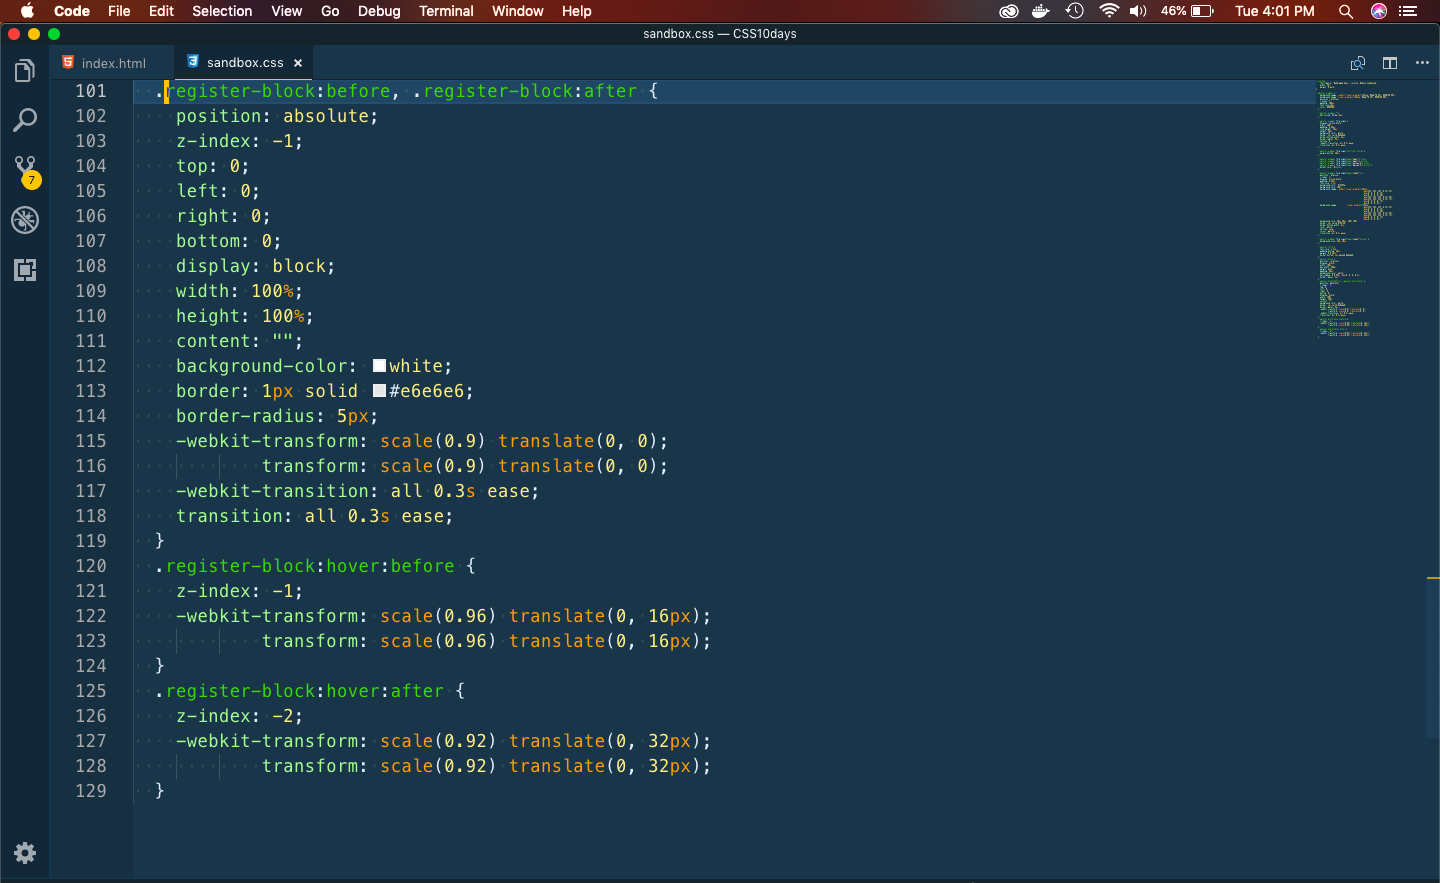Click 'z-index: -2;' on line 126
Viewport: 1440px width, 883px height.
239,716
